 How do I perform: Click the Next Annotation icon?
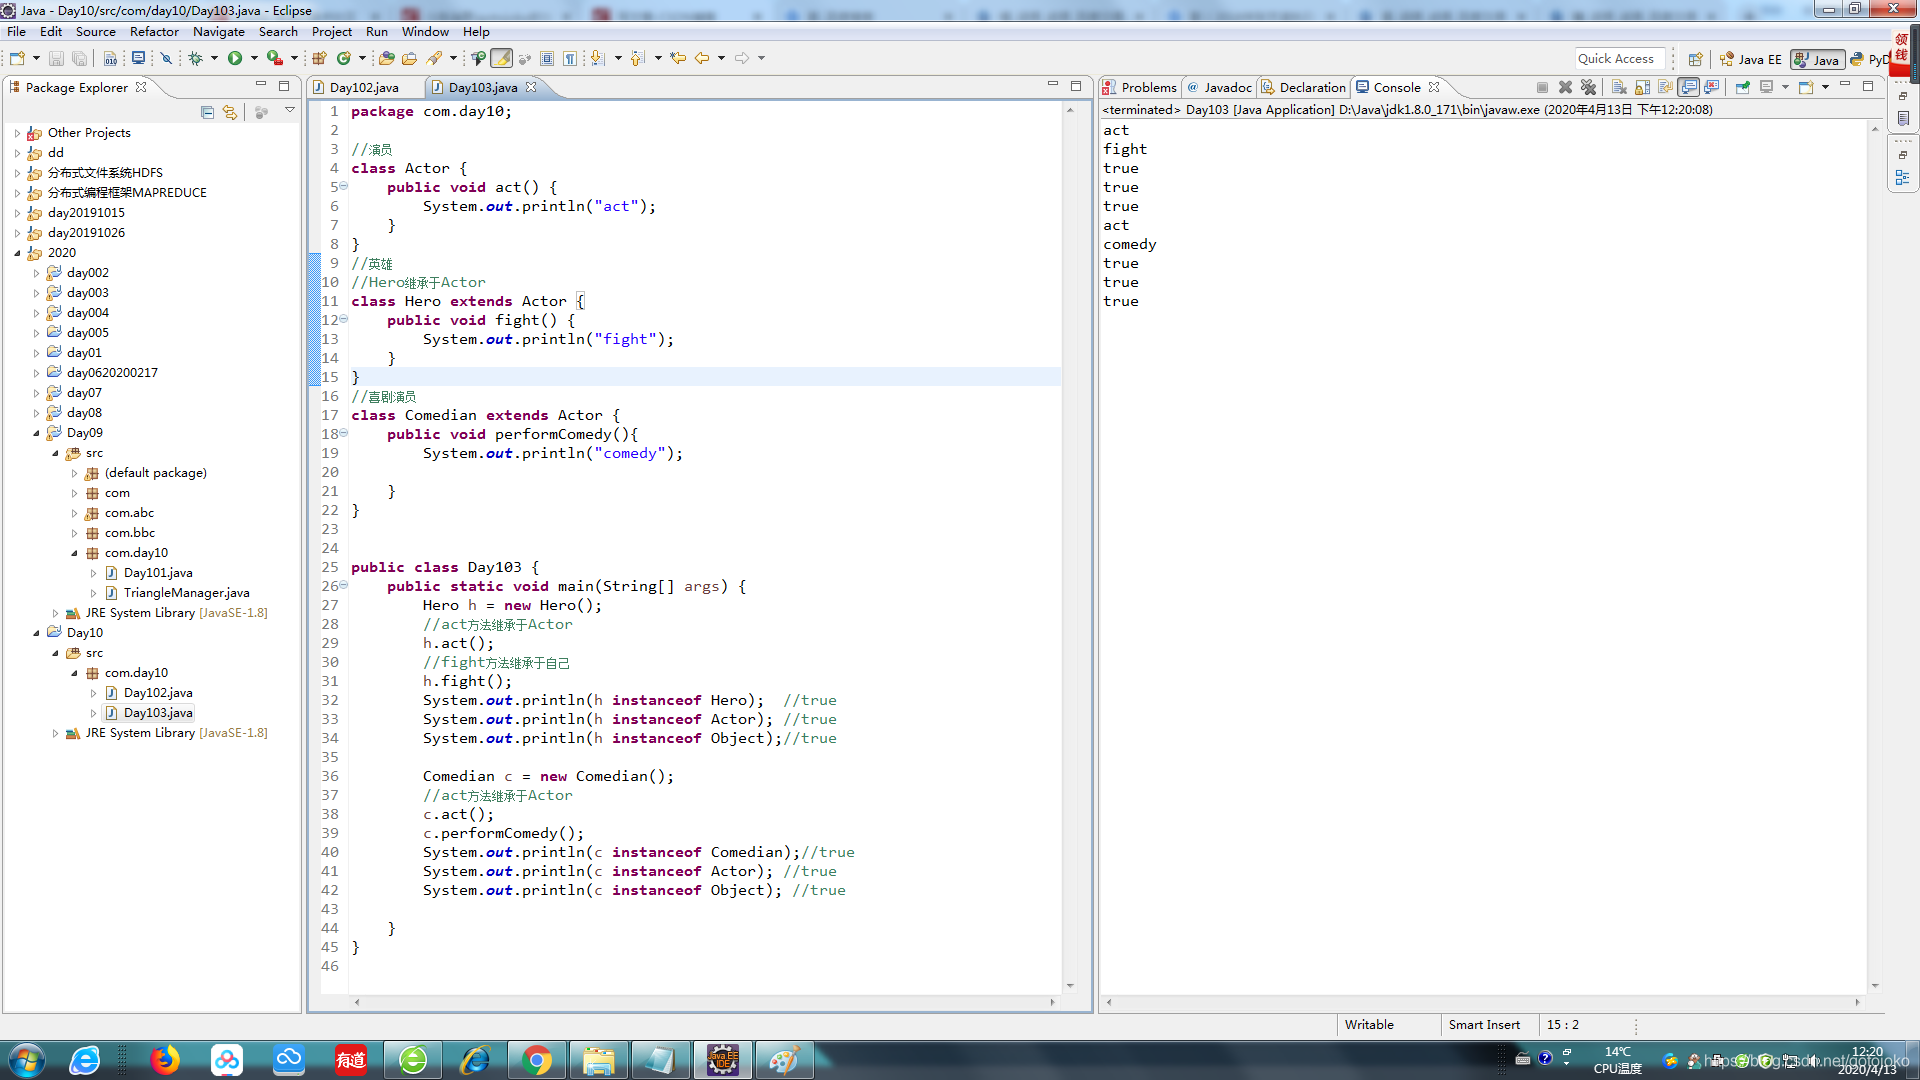tap(598, 58)
